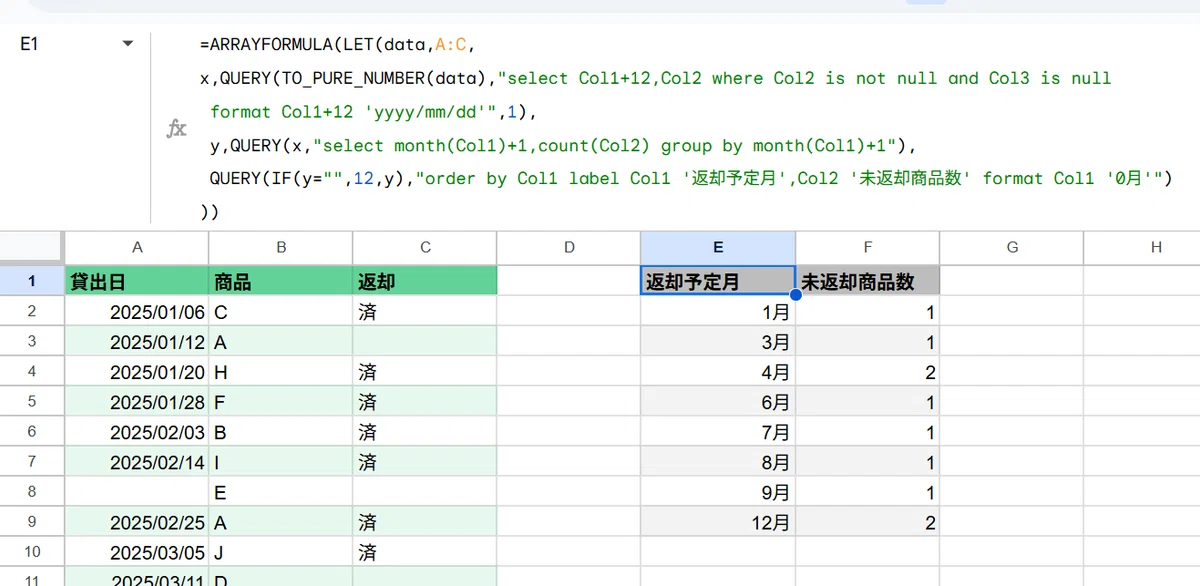Click the 返却予定月 cell
This screenshot has width=1200, height=586.
718,281
